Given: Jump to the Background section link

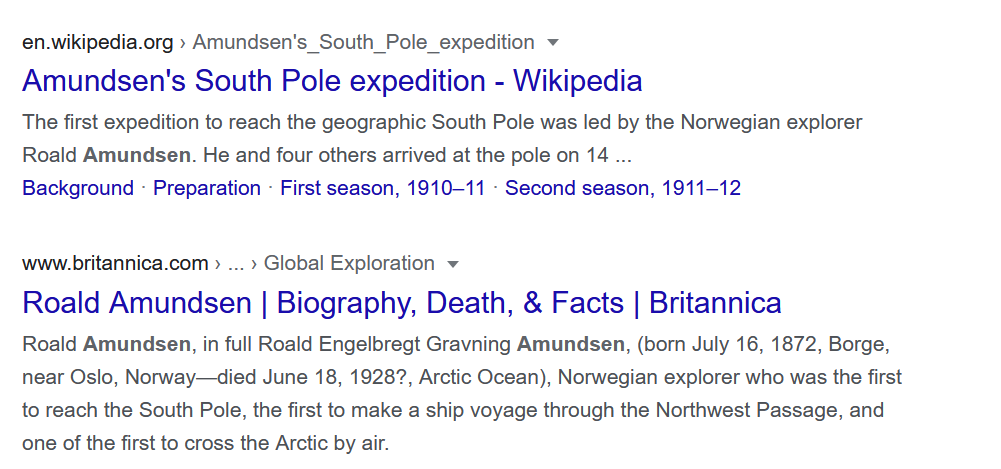Looking at the screenshot, I should click(78, 188).
